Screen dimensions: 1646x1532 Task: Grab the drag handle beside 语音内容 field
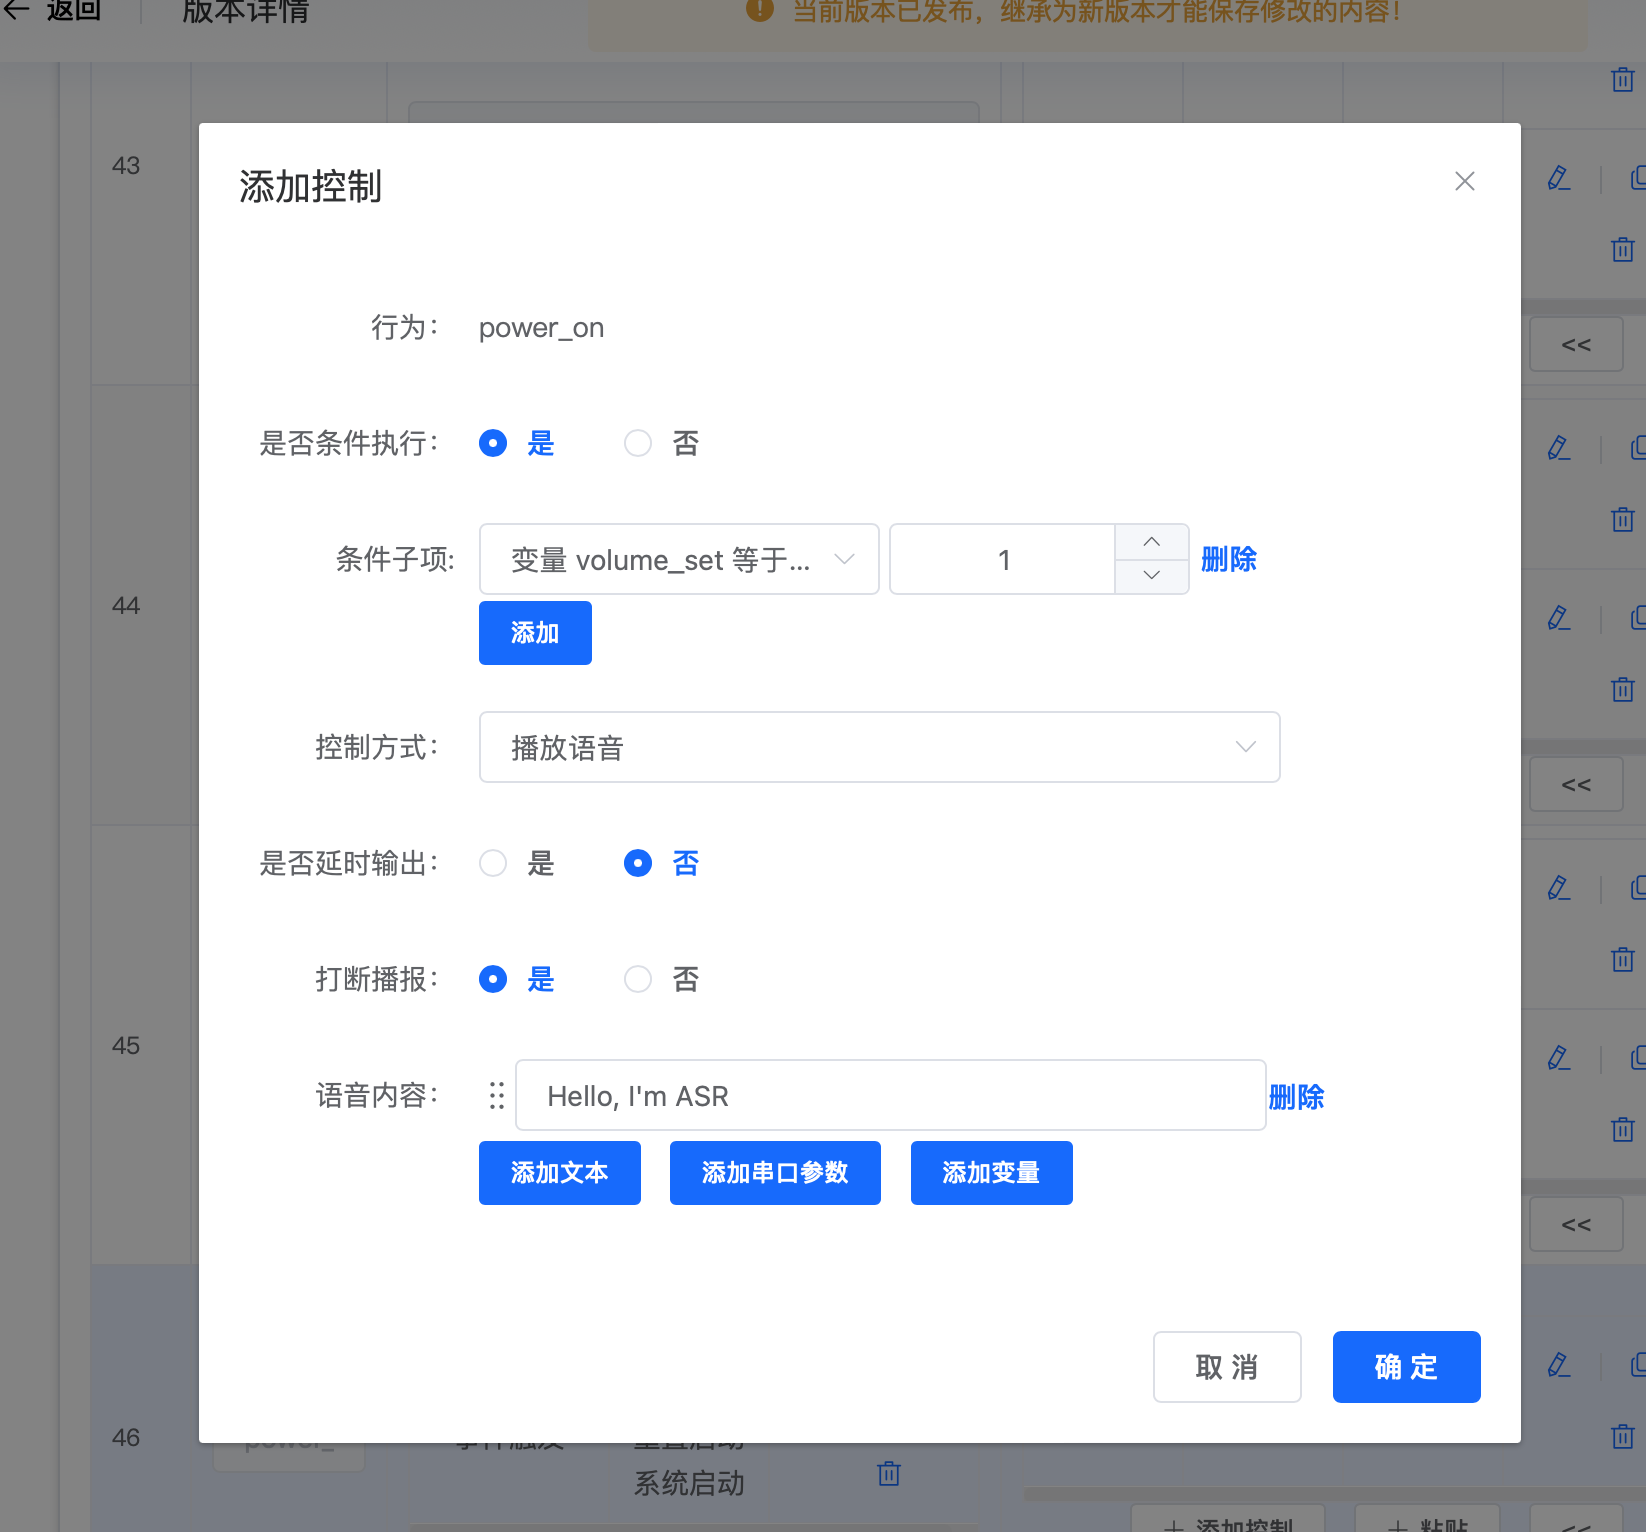pyautogui.click(x=496, y=1095)
